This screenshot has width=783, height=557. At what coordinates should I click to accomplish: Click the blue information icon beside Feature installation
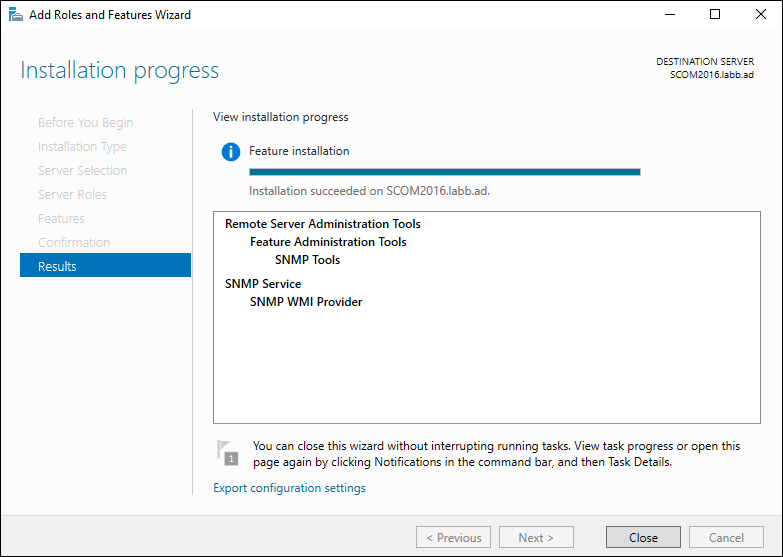[x=231, y=151]
